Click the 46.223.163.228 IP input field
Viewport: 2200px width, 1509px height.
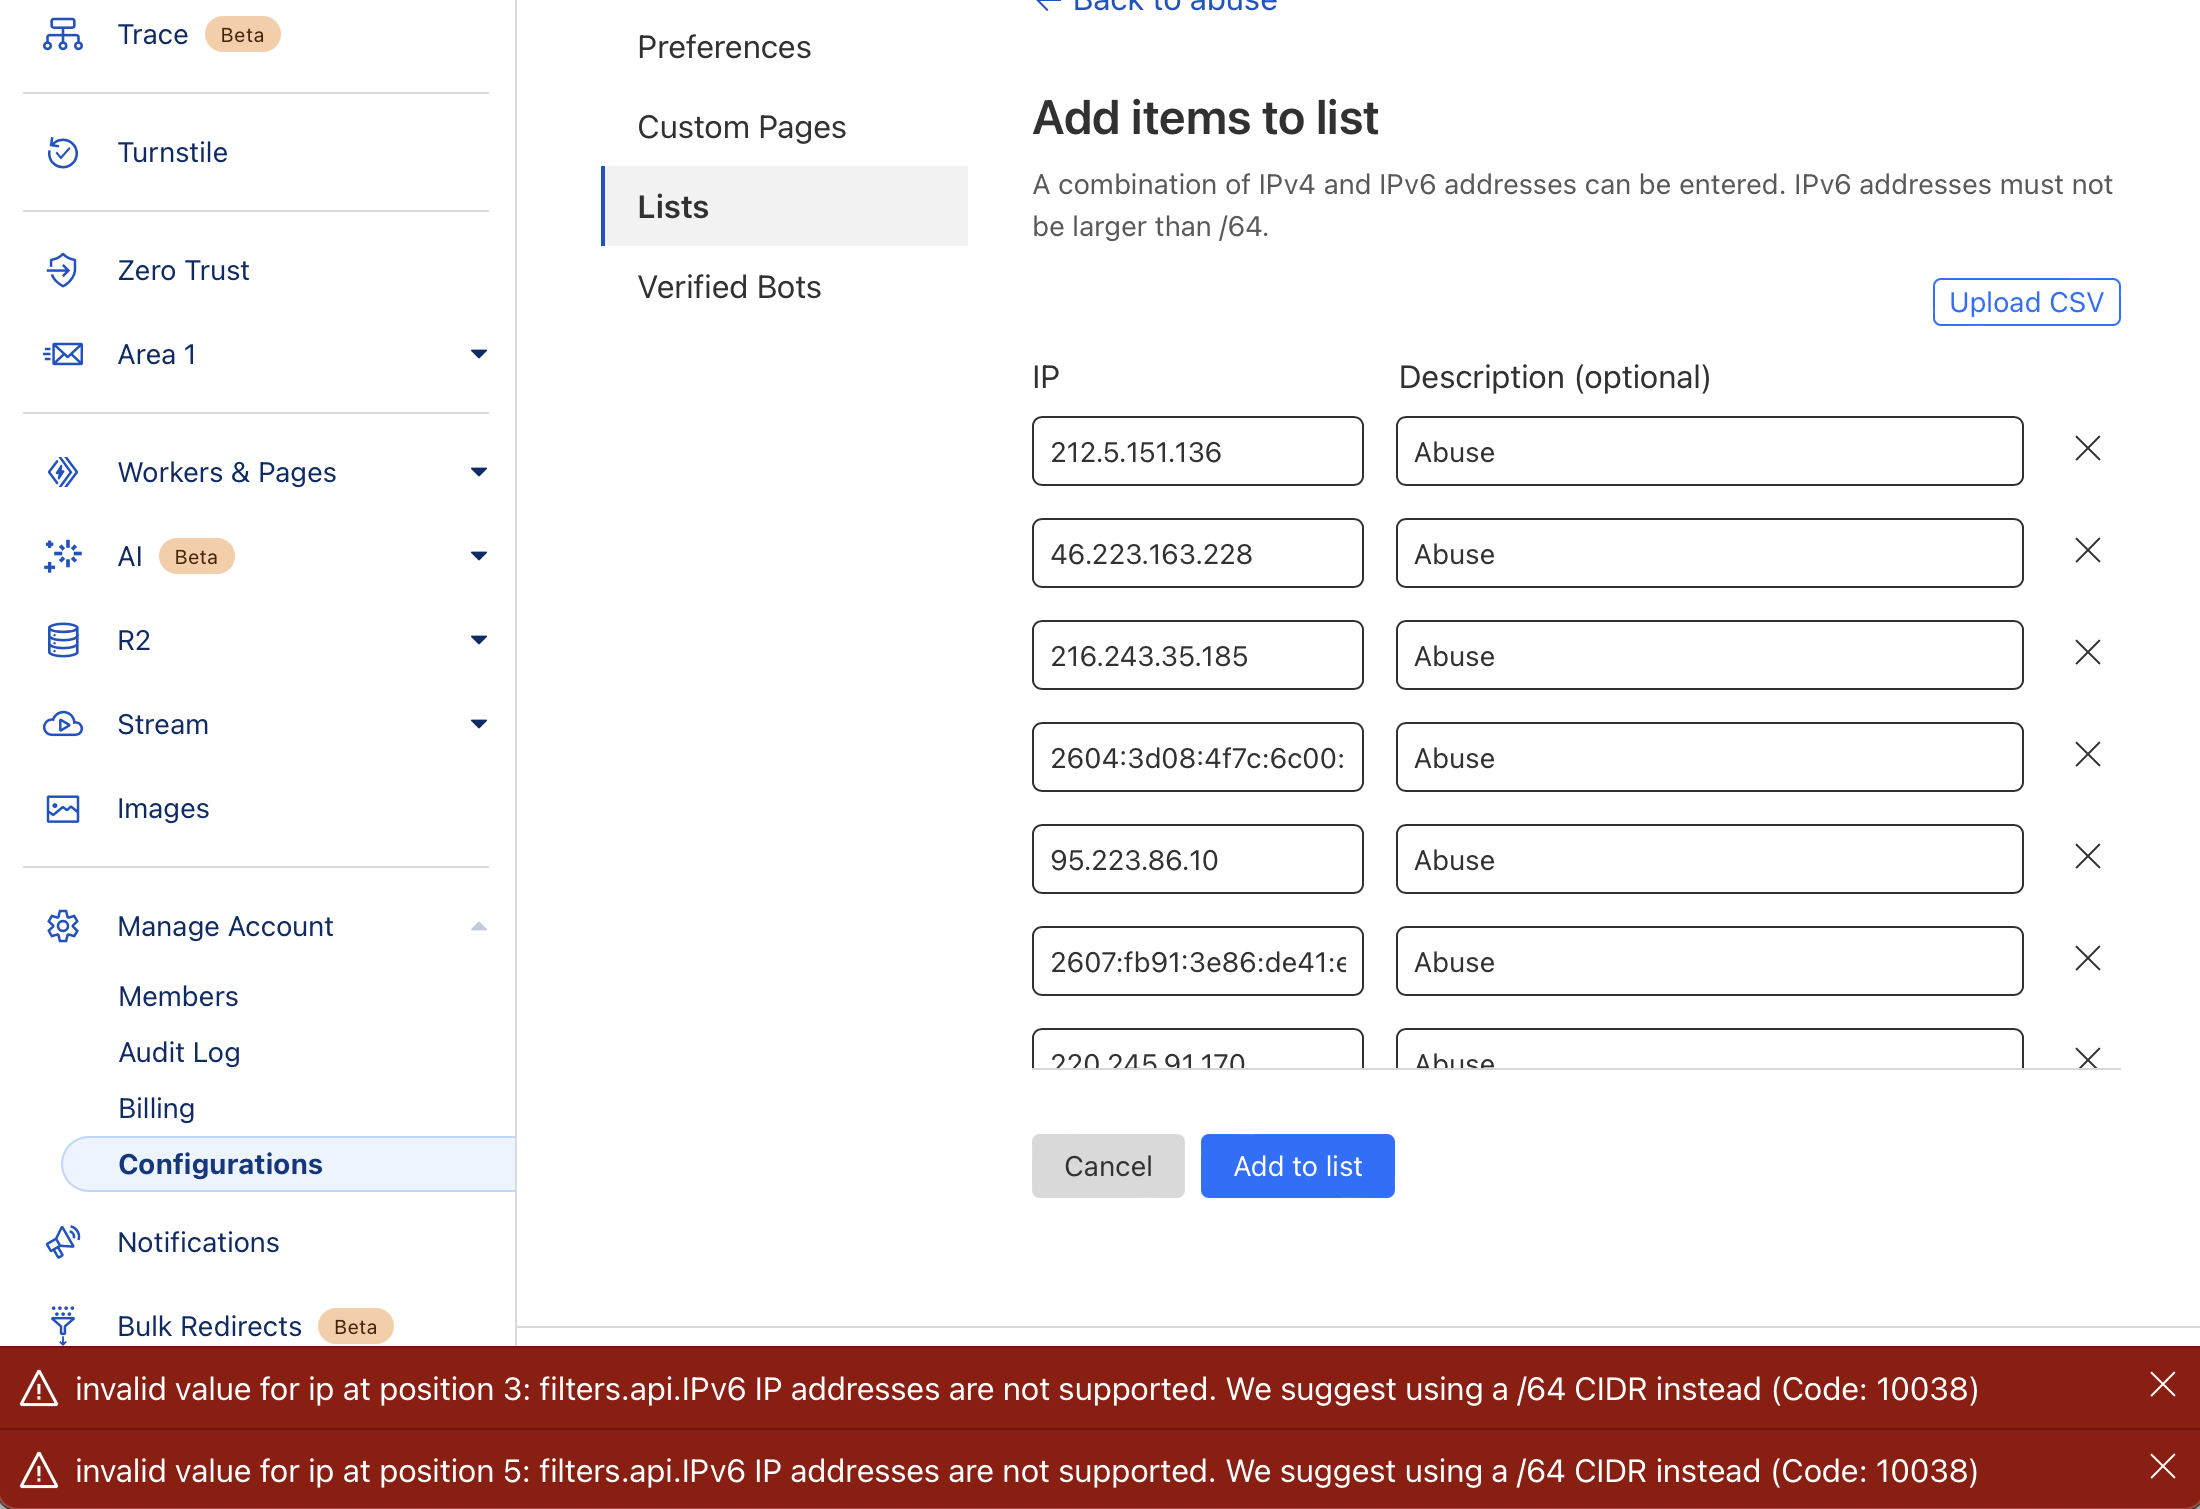[1197, 554]
